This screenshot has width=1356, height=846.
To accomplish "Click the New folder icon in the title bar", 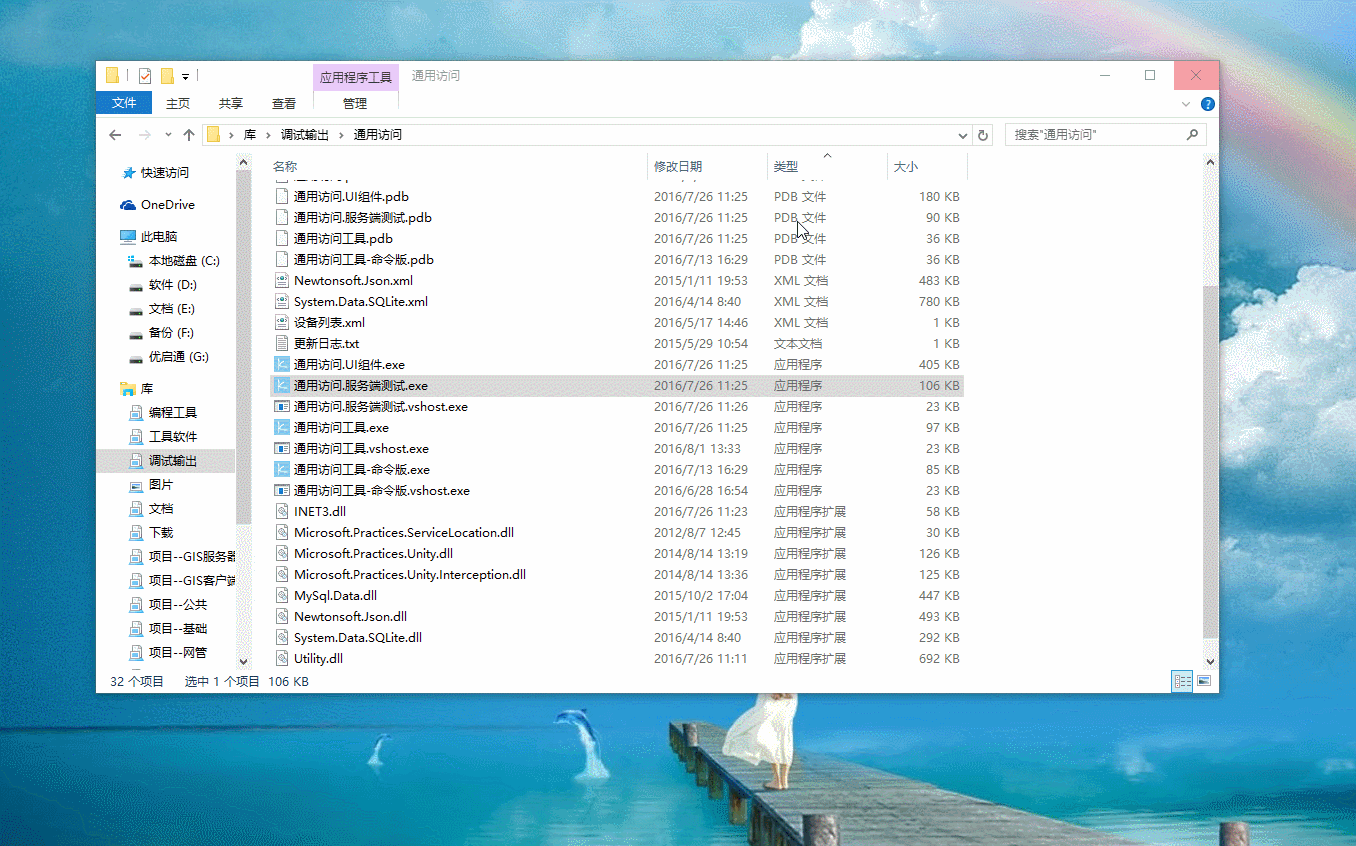I will coord(167,75).
